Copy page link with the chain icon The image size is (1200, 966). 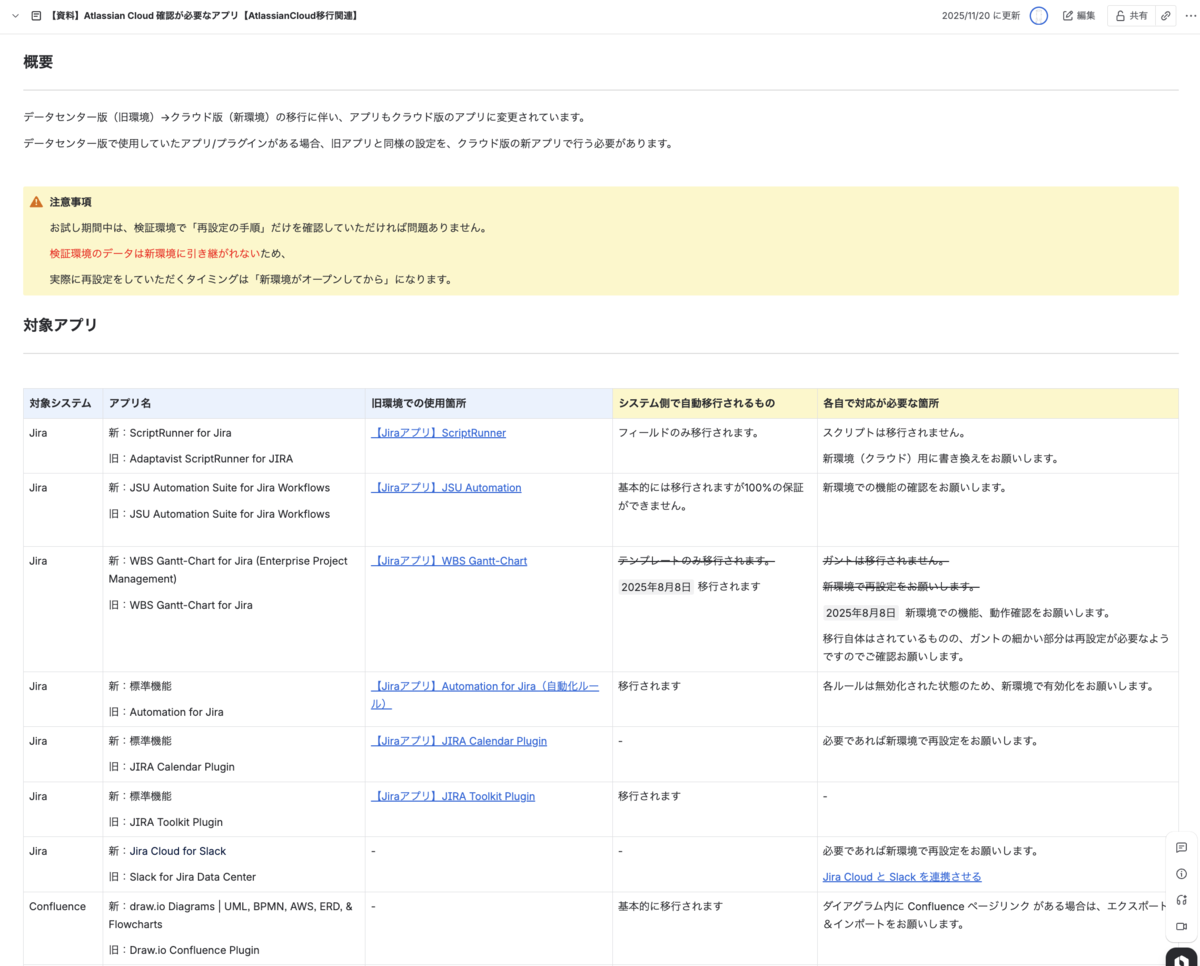pos(1166,16)
